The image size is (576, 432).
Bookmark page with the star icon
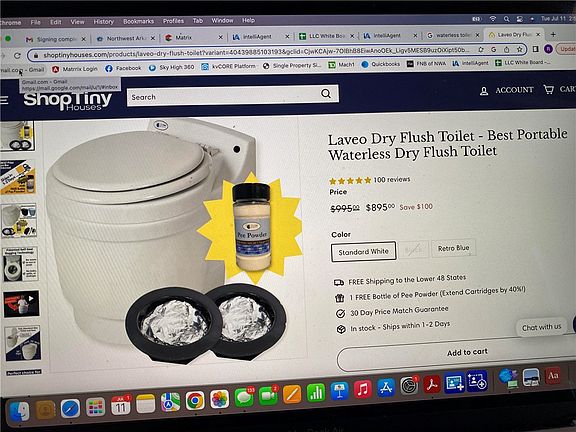(519, 49)
